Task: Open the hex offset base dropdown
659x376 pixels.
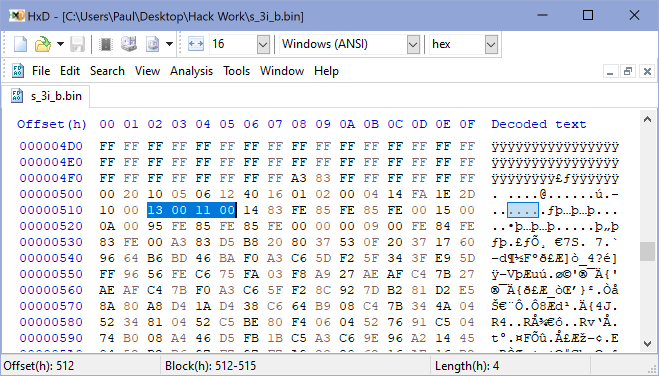Action: coord(491,44)
